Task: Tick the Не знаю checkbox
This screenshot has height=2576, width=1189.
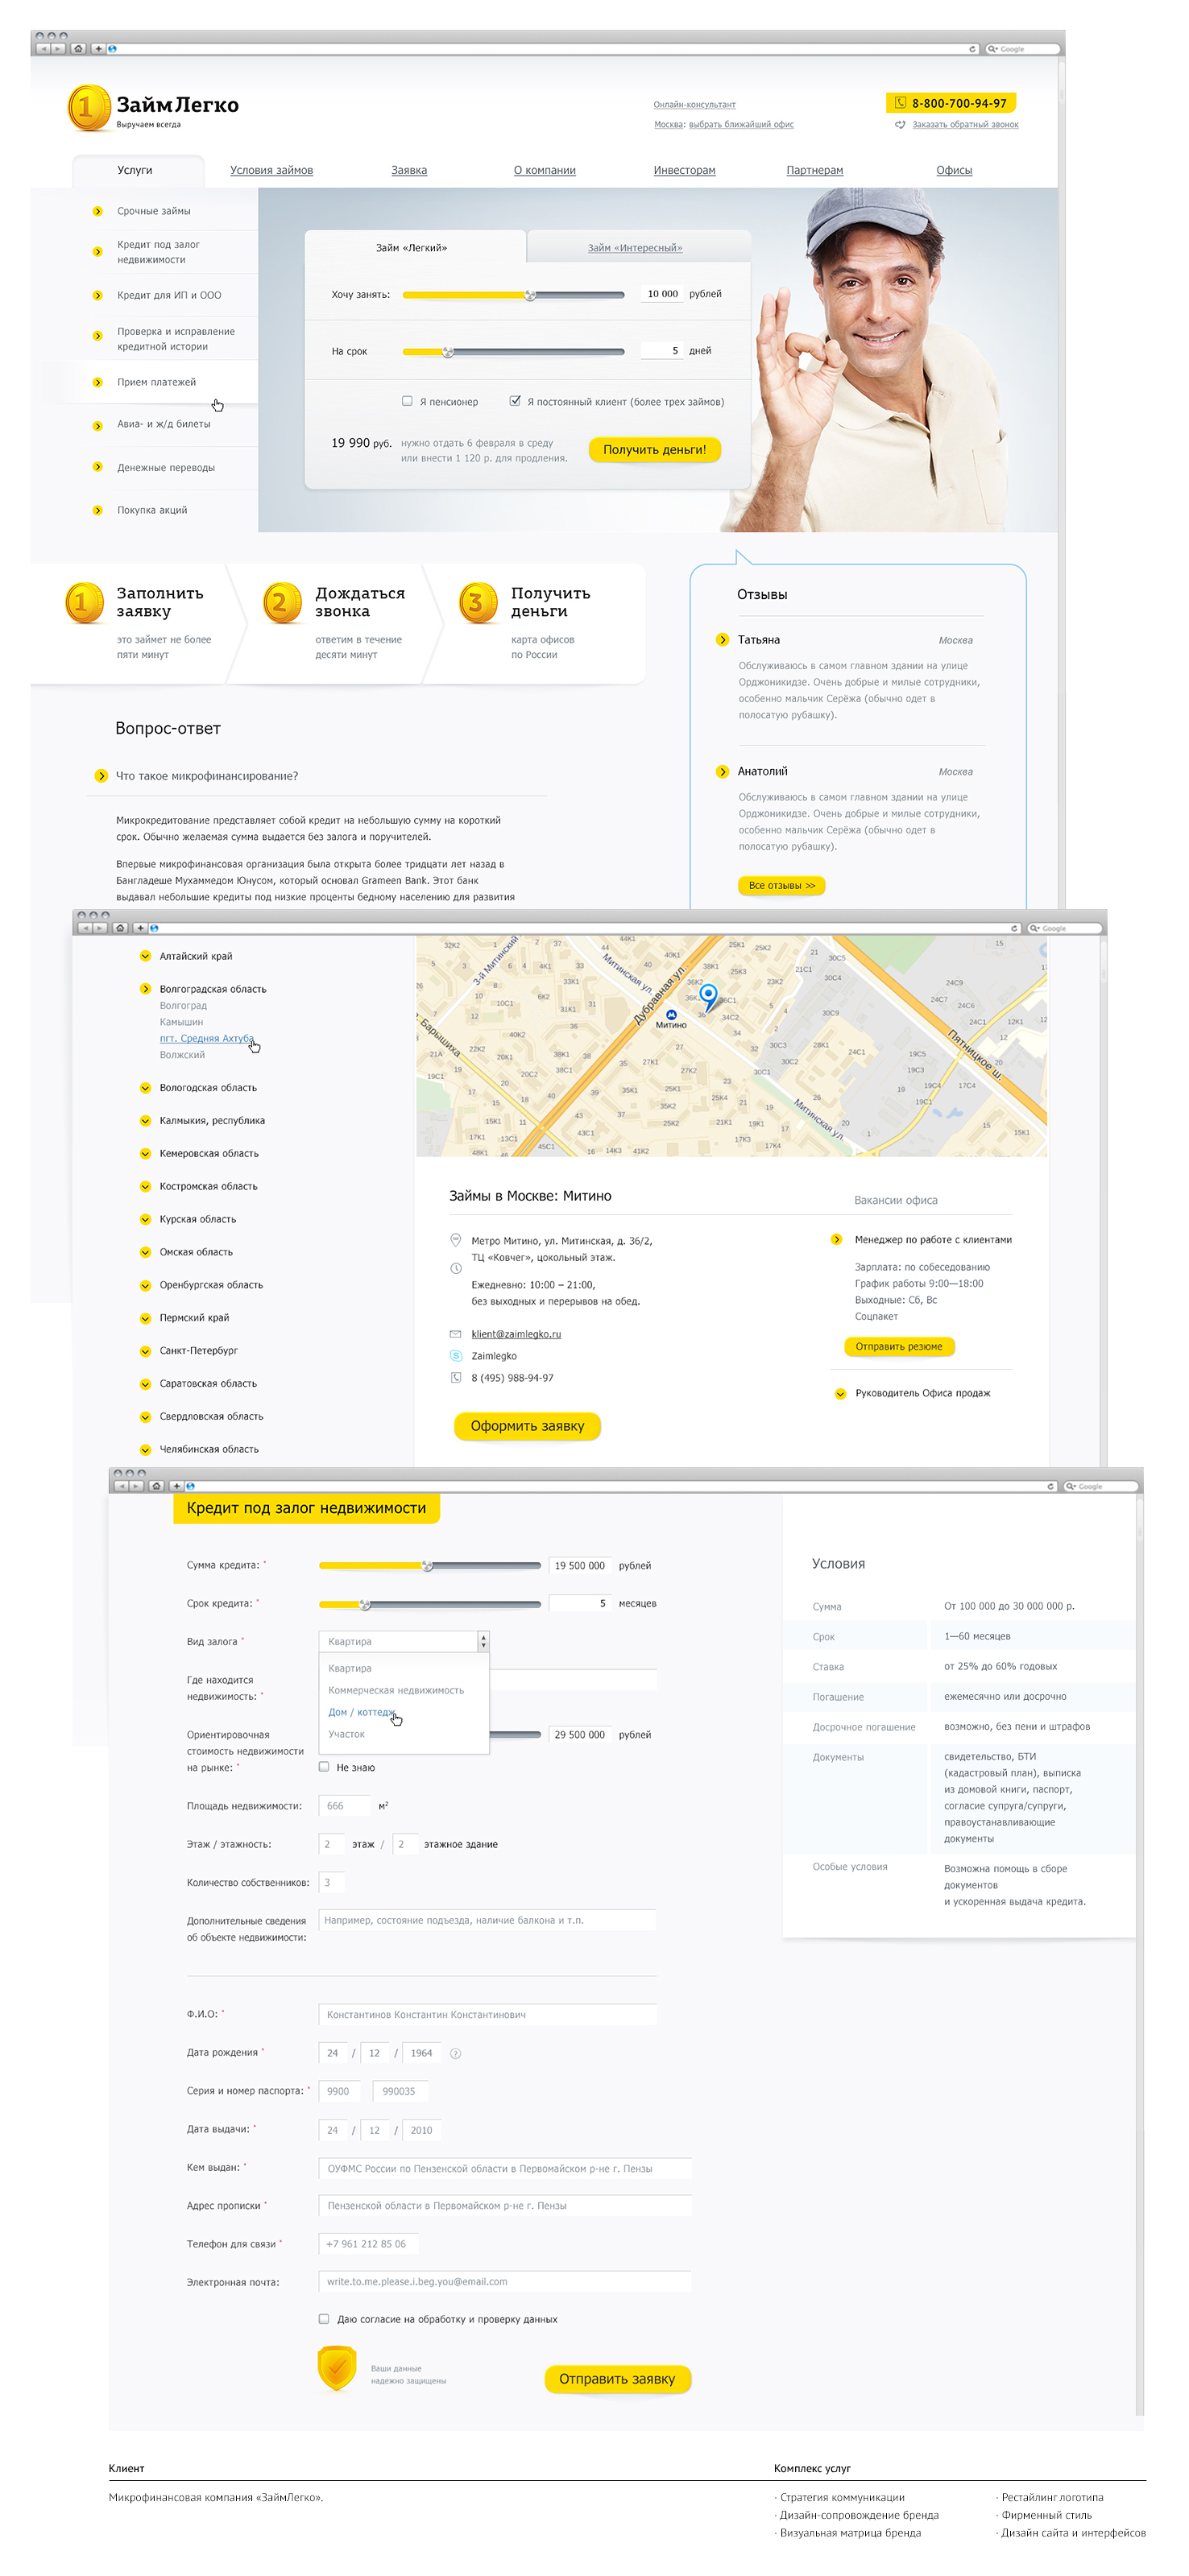Action: (x=324, y=1767)
